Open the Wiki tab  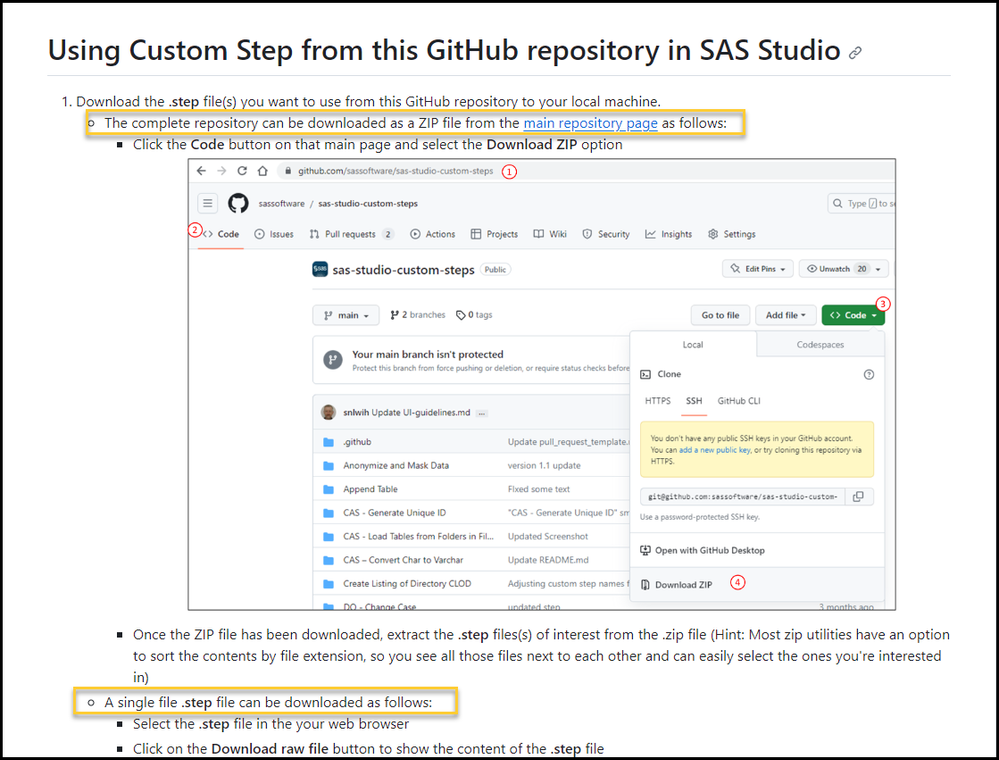tap(550, 234)
